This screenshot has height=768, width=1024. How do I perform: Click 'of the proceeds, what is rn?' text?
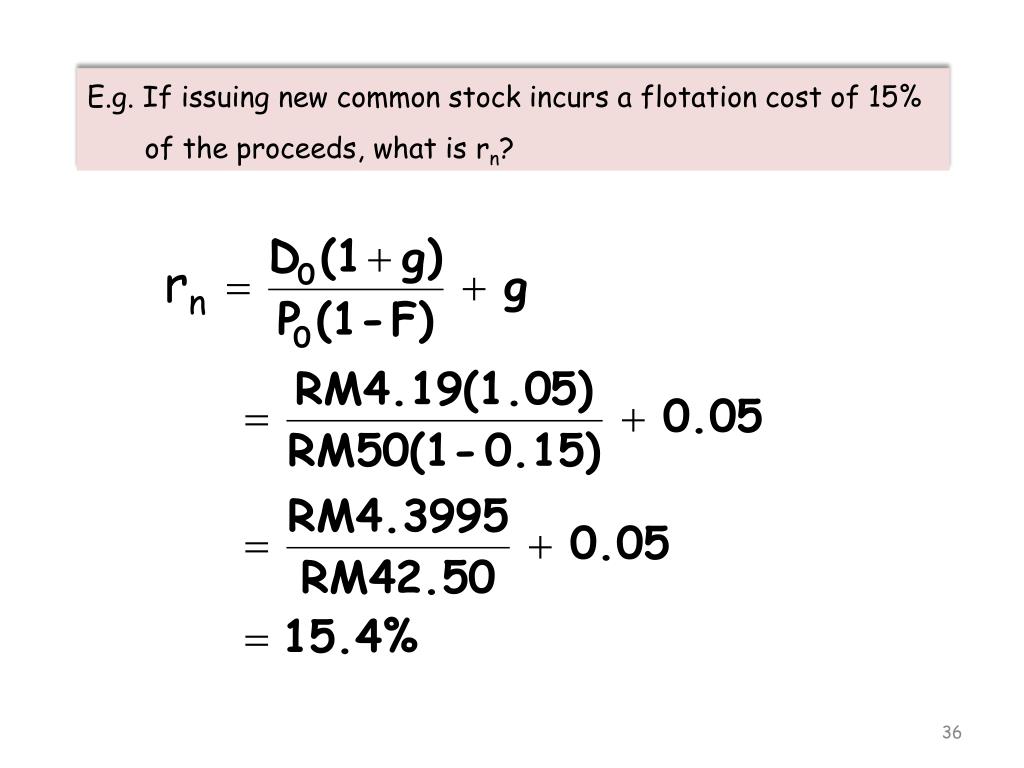(x=328, y=149)
